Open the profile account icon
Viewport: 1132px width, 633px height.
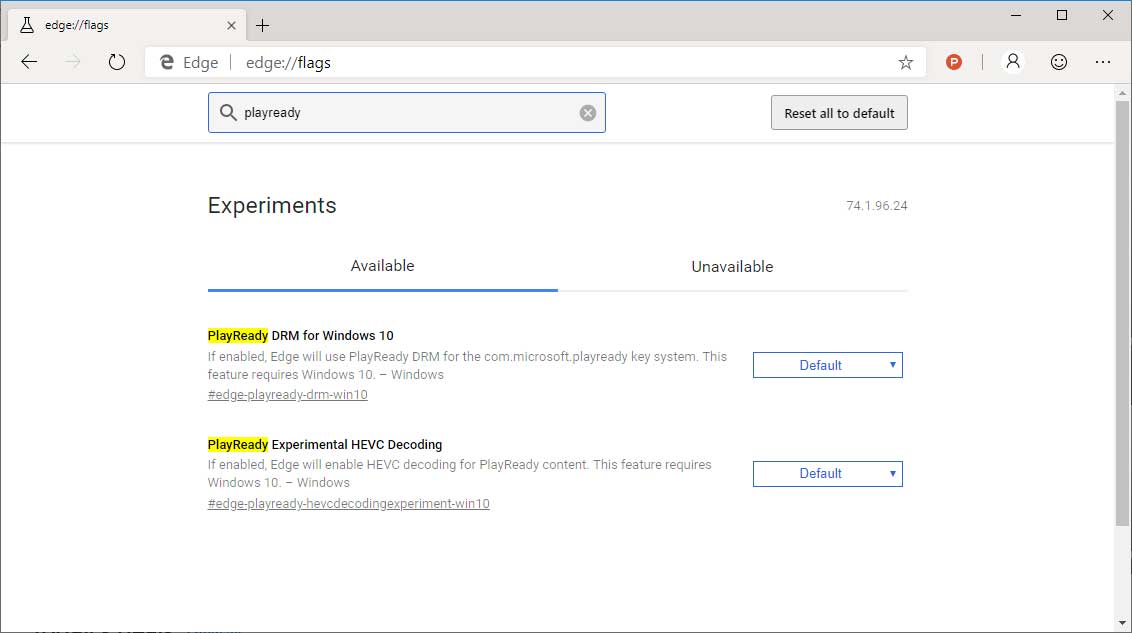(x=1012, y=61)
